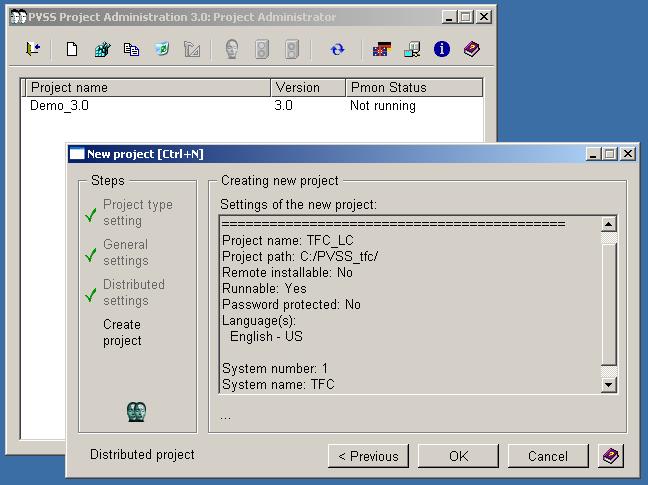Image resolution: width=648 pixels, height=485 pixels.
Task: Click the remote computers icon
Action: pyautogui.click(x=412, y=49)
